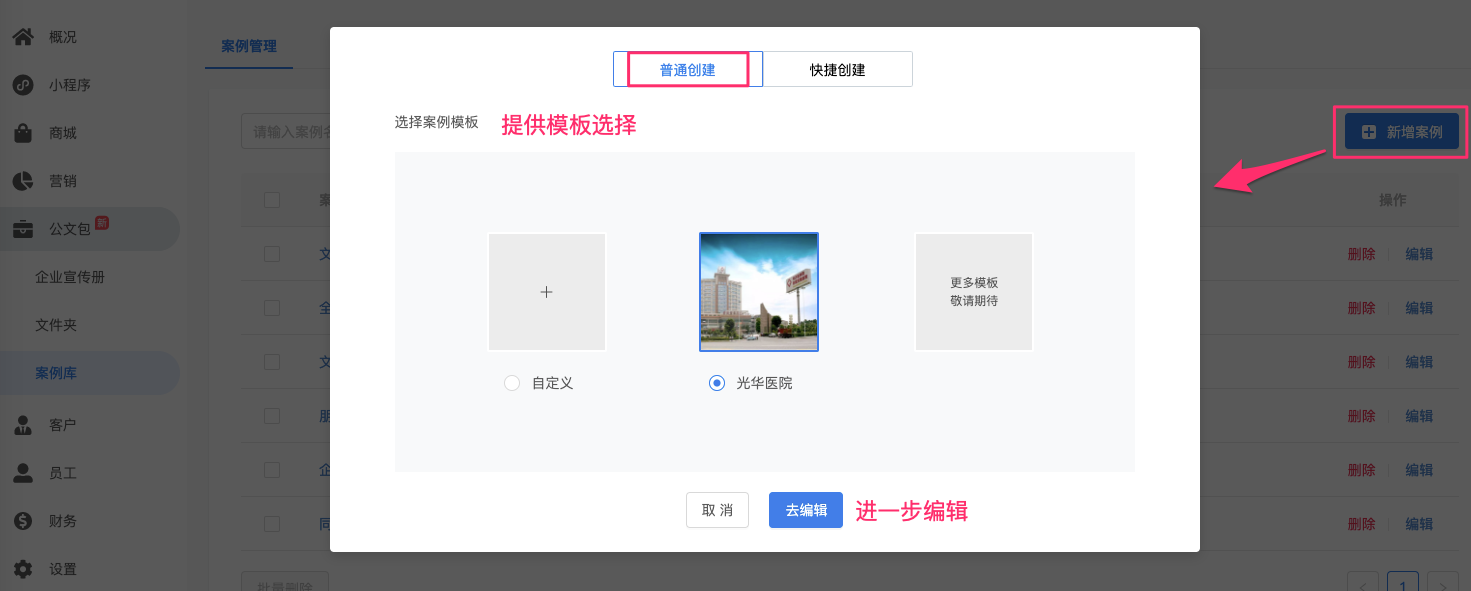Select the blank custom template plus thumbnail
The image size is (1471, 591).
click(x=547, y=292)
